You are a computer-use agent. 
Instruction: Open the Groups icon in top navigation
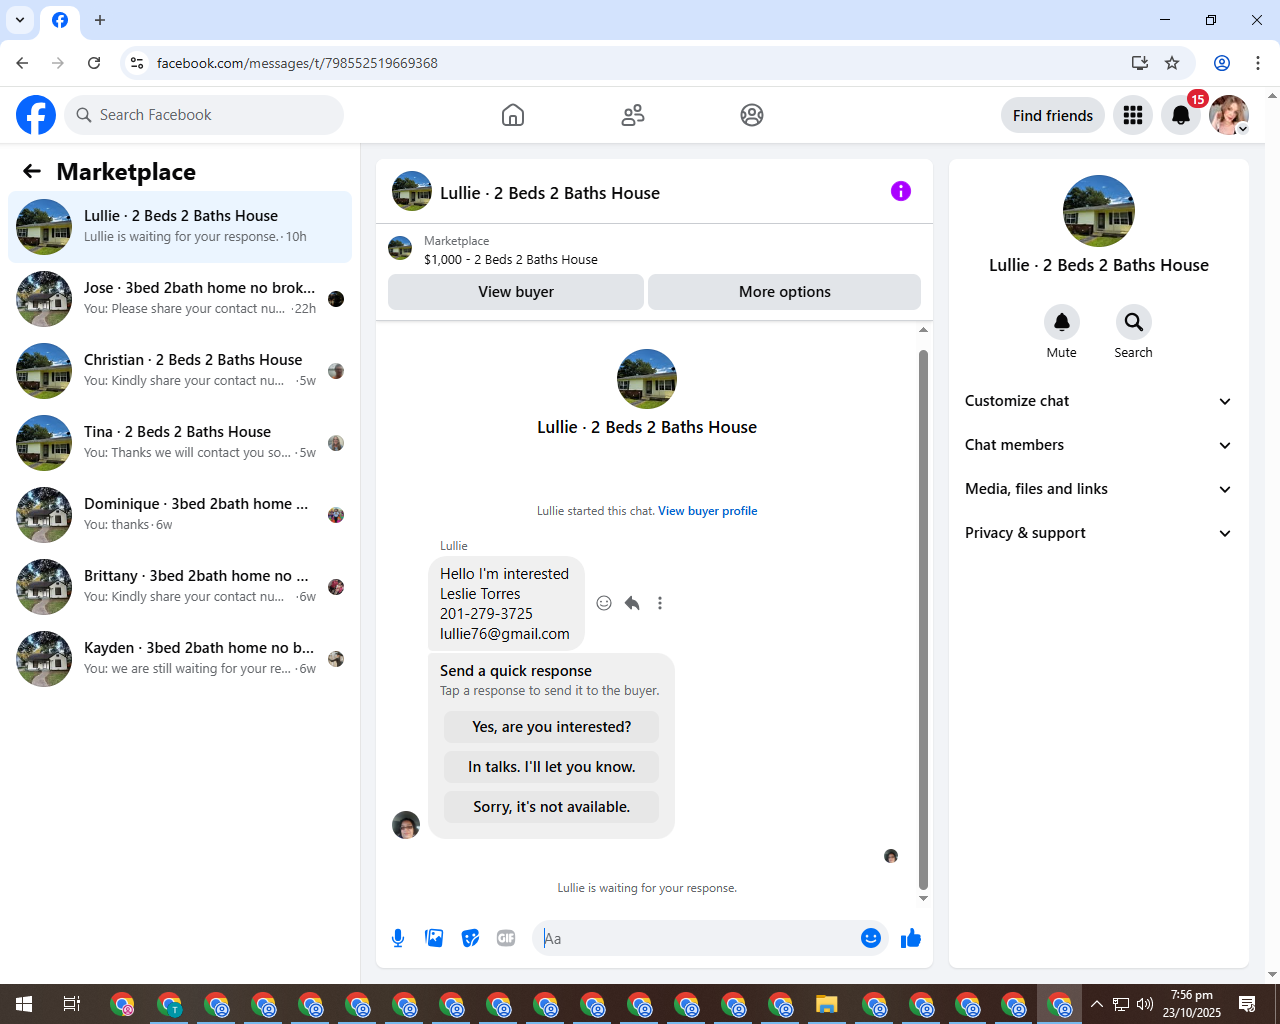coord(752,115)
